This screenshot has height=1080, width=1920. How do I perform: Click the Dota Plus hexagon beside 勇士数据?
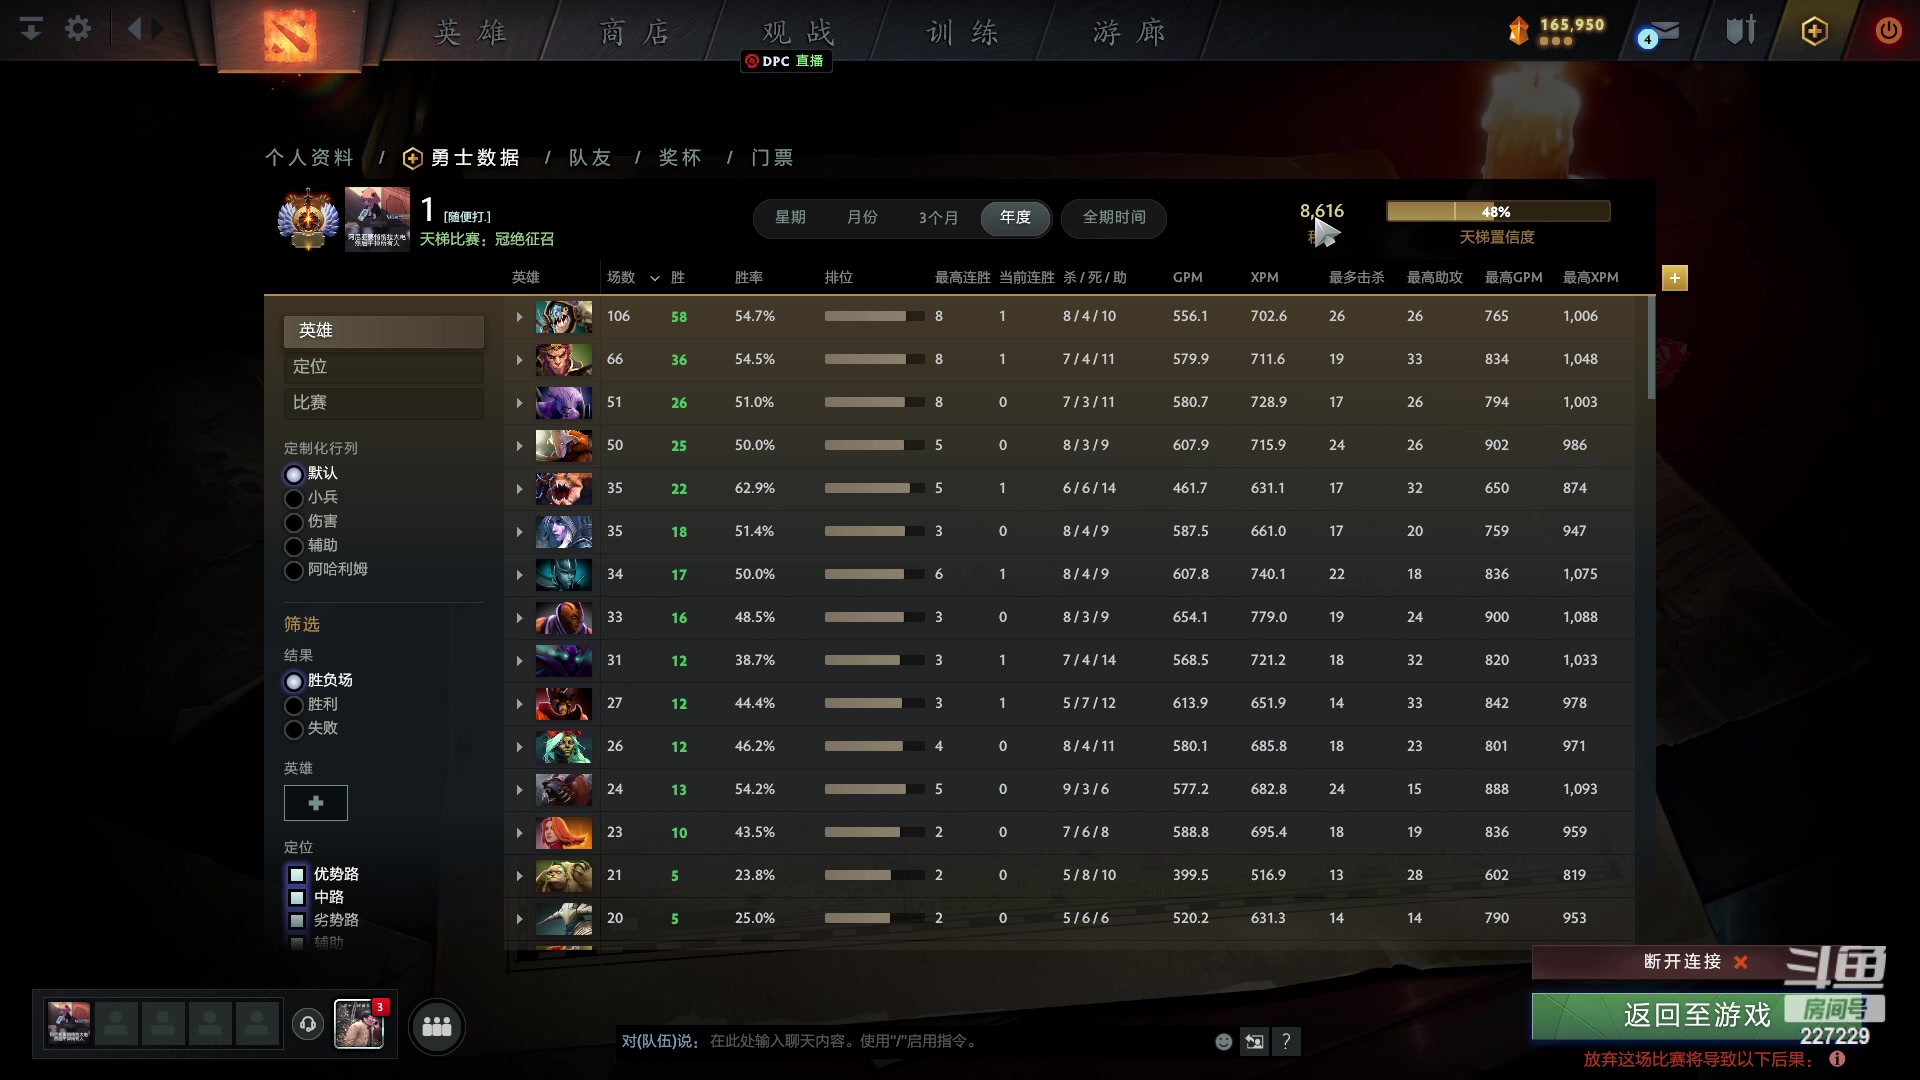[412, 159]
